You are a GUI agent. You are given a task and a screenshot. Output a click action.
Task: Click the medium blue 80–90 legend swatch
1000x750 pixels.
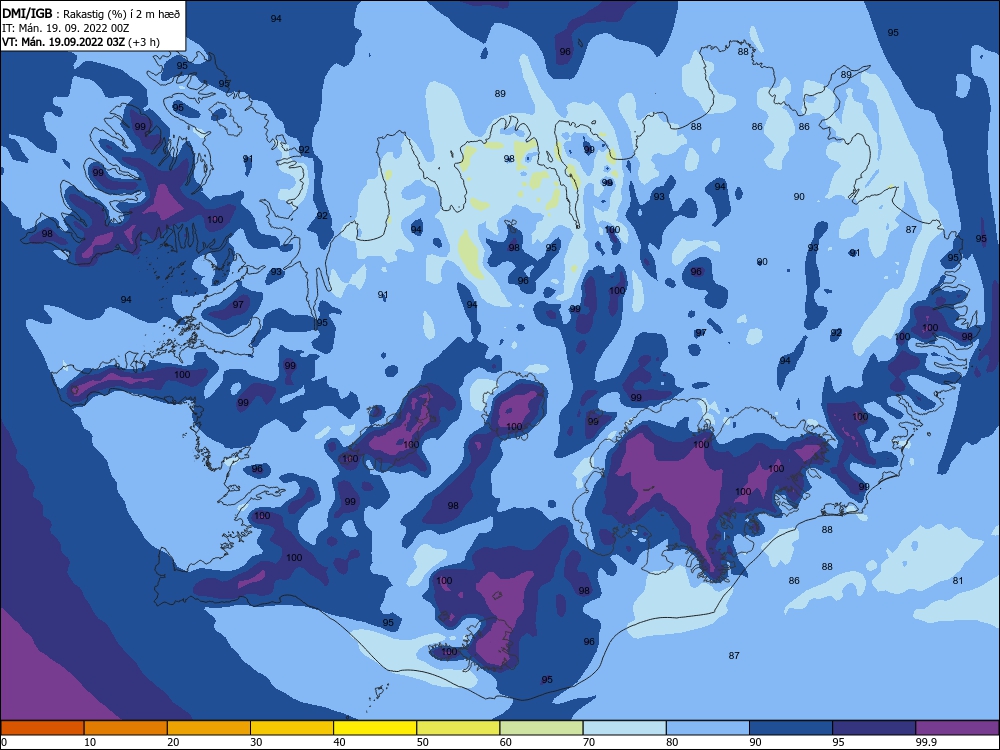point(708,728)
